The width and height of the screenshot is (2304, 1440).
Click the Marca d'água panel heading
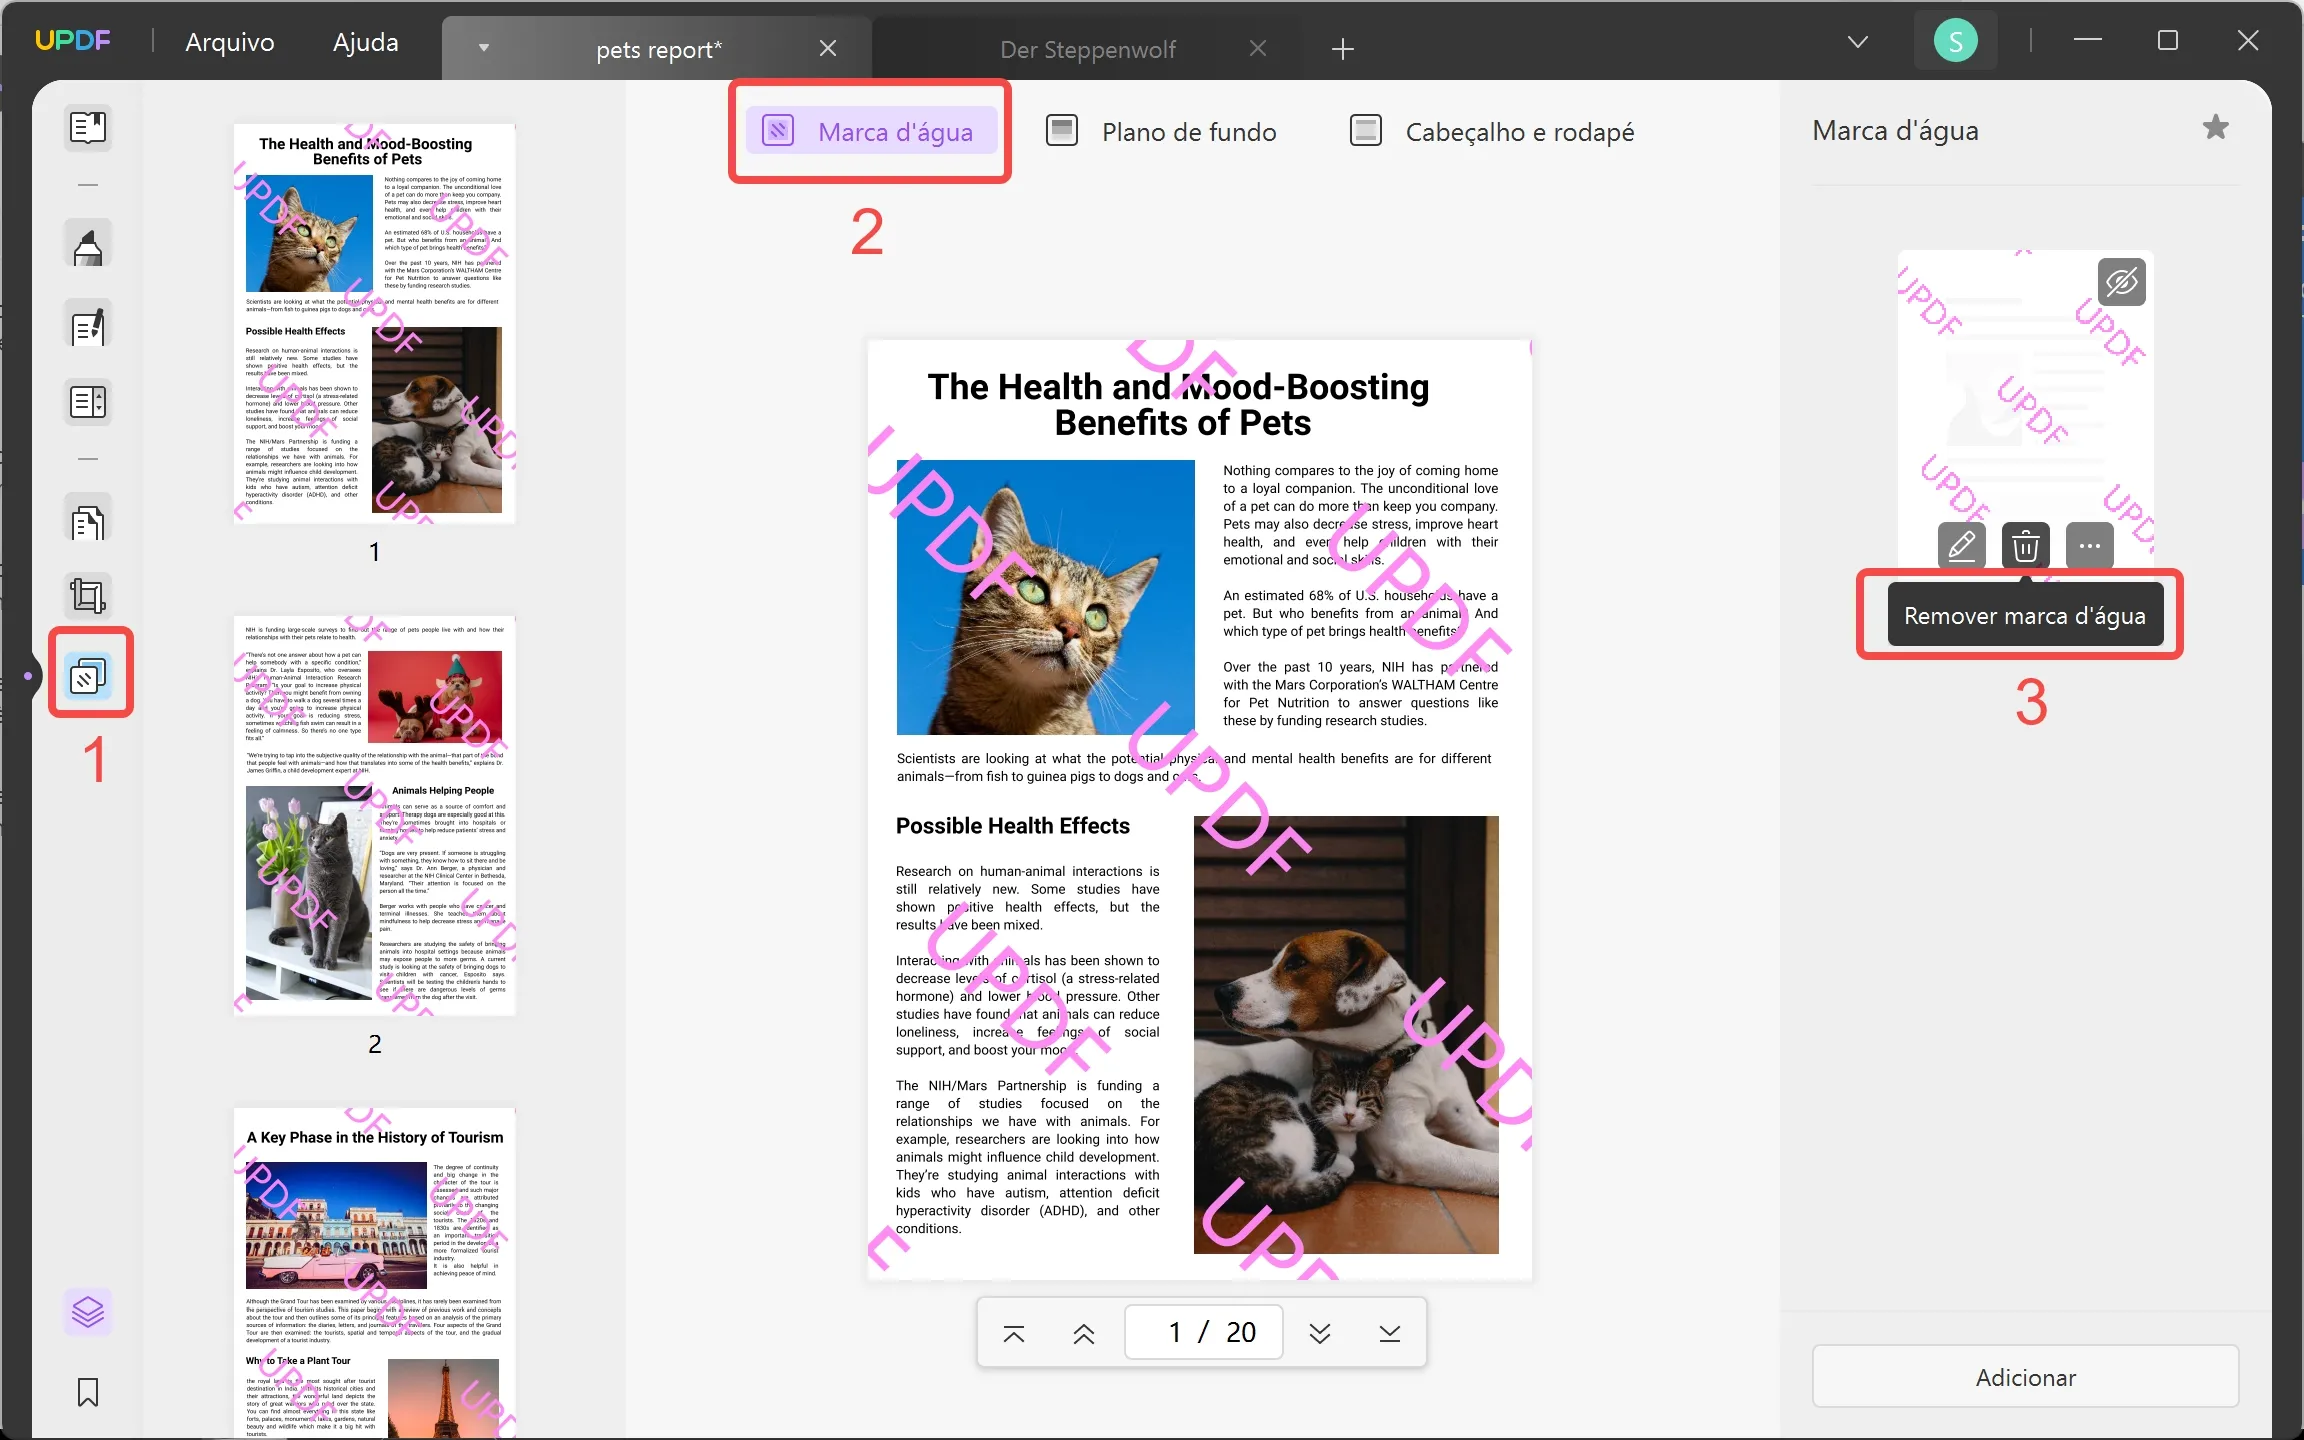(x=1895, y=131)
